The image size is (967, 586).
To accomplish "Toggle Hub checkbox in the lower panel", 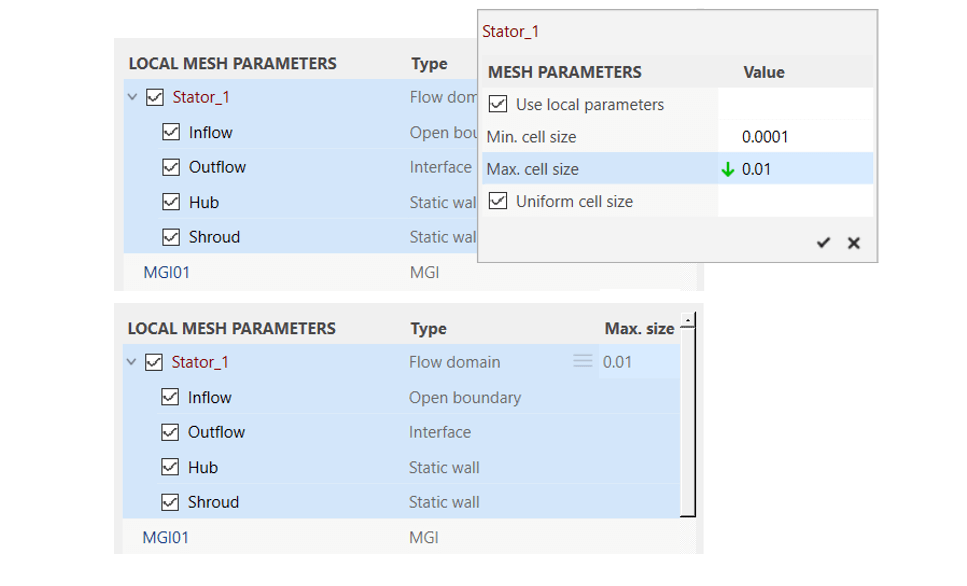I will pyautogui.click(x=170, y=467).
